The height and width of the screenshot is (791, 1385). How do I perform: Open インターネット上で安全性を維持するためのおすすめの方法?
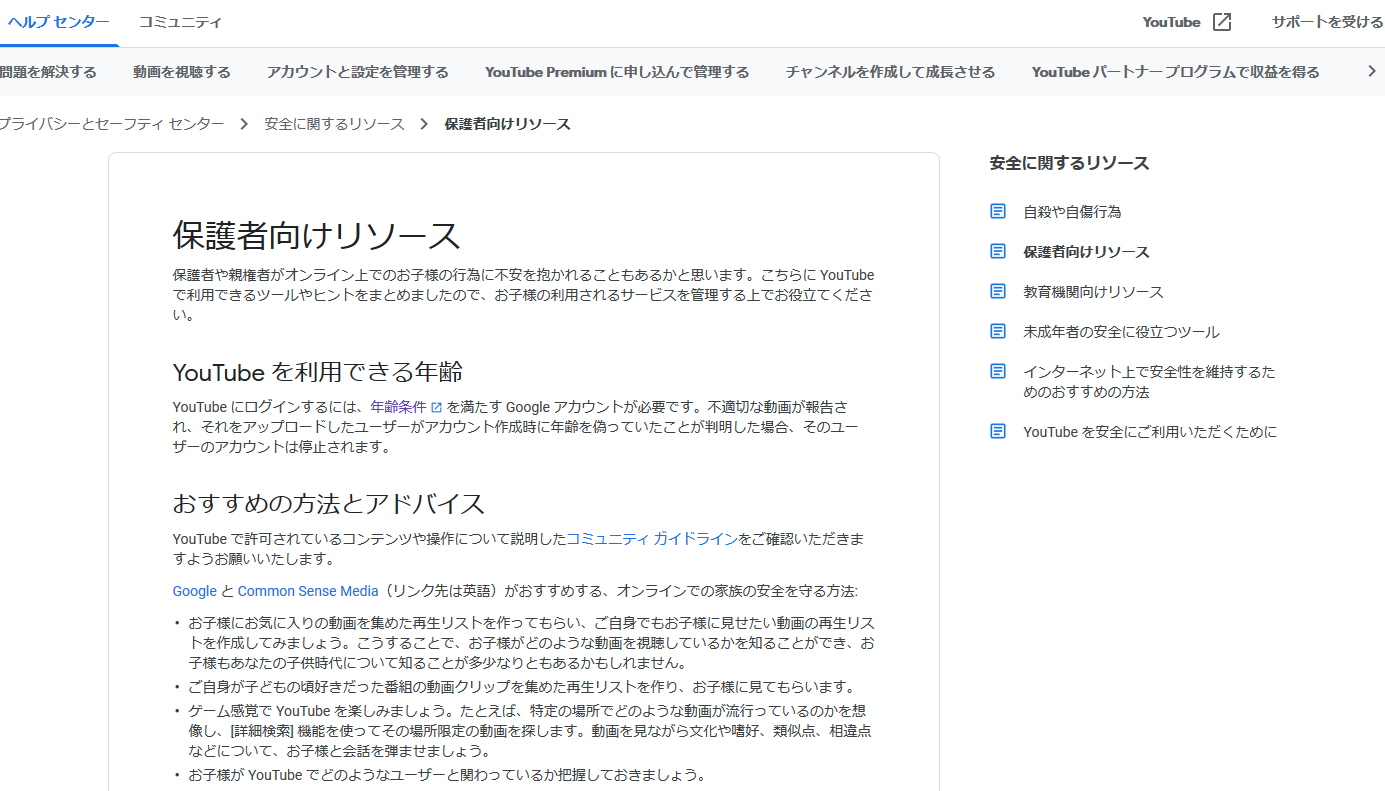tap(1149, 382)
